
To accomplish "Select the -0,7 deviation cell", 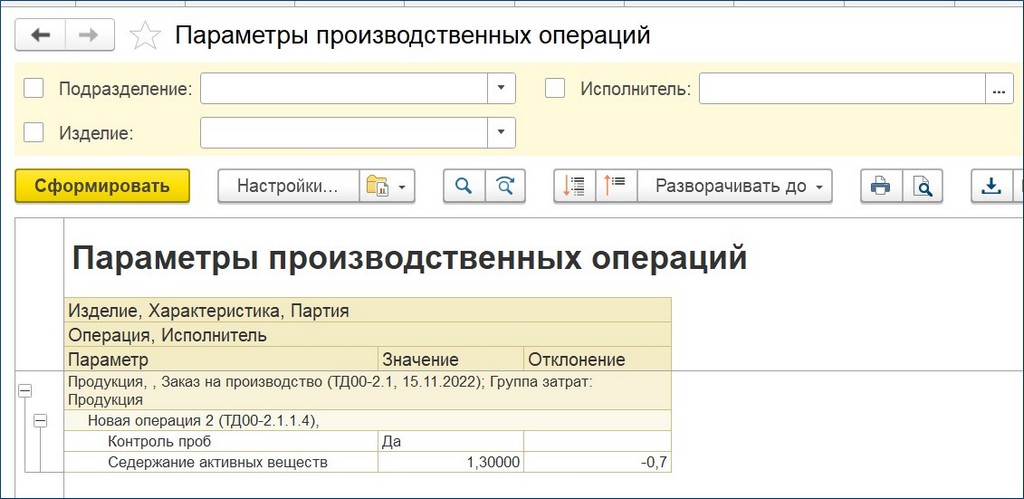I will point(598,462).
